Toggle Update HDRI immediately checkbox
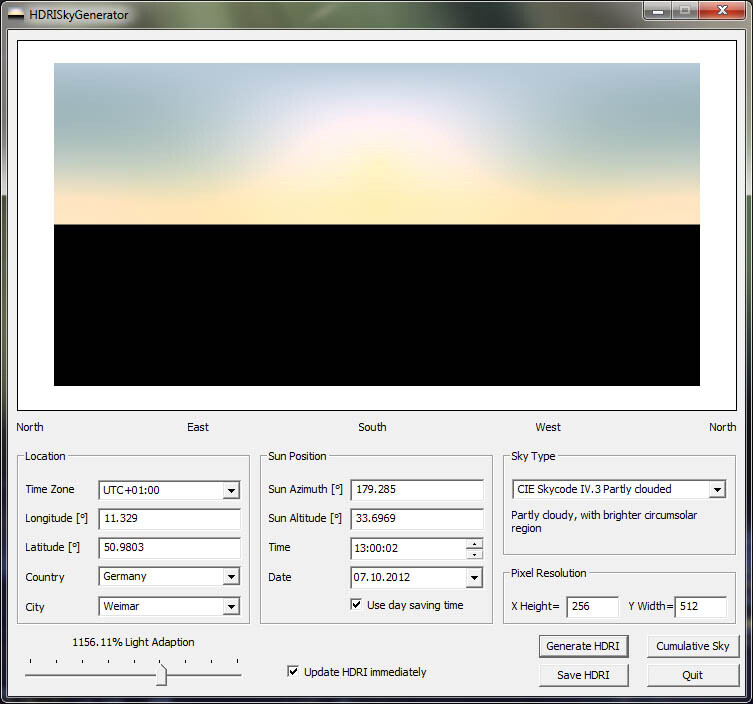This screenshot has height=704, width=753. (x=292, y=671)
